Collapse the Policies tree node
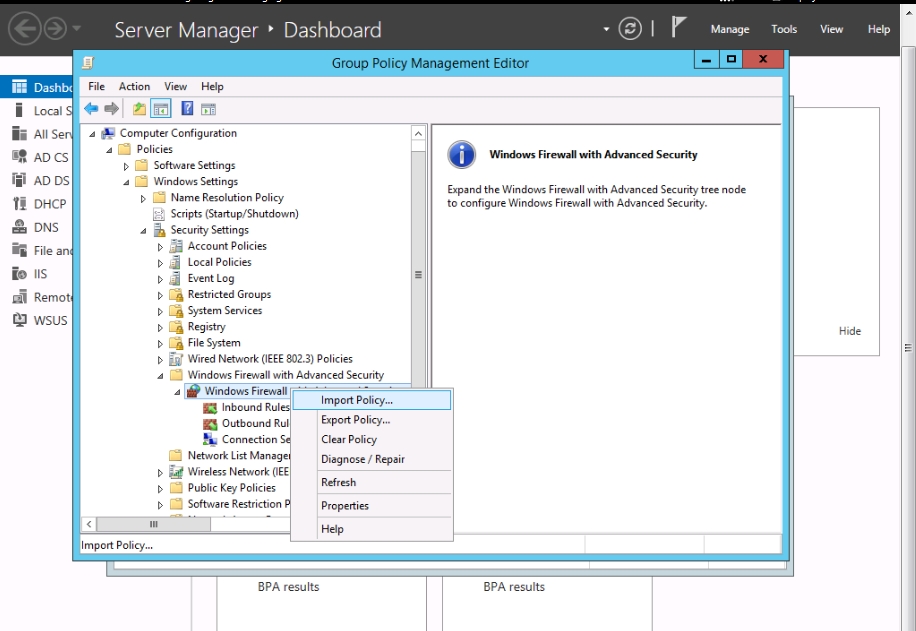This screenshot has height=631, width=916. (x=109, y=150)
